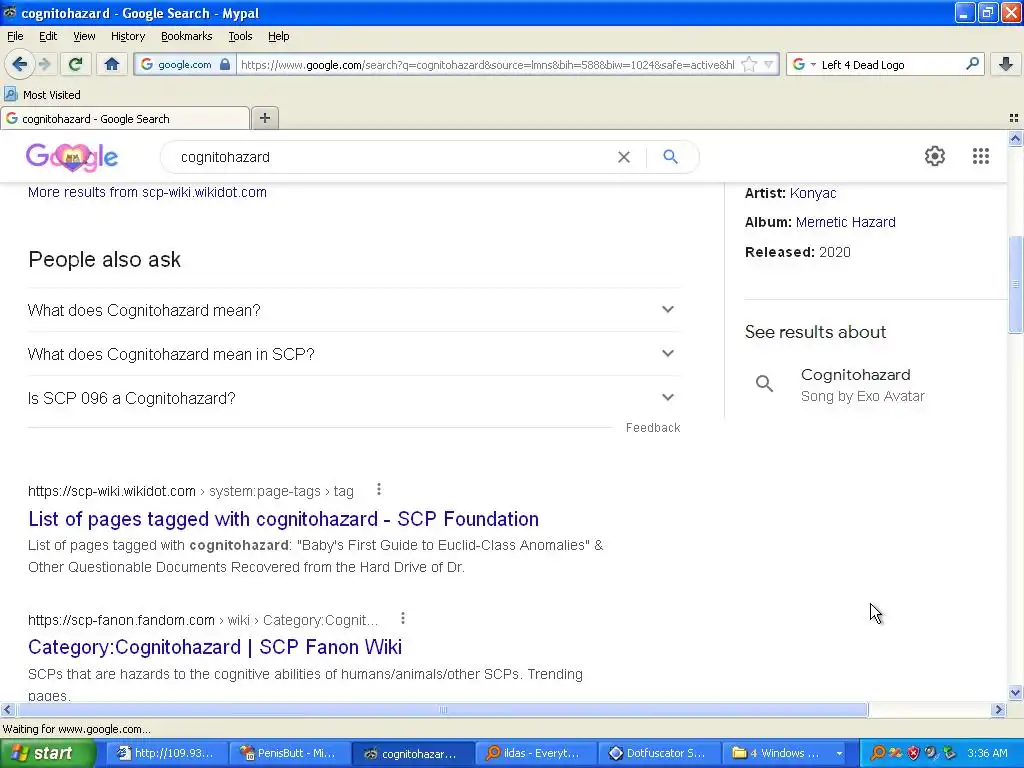Open Category:Cognitohazard SCP Fanon Wiki result
This screenshot has width=1024, height=768.
[x=215, y=647]
